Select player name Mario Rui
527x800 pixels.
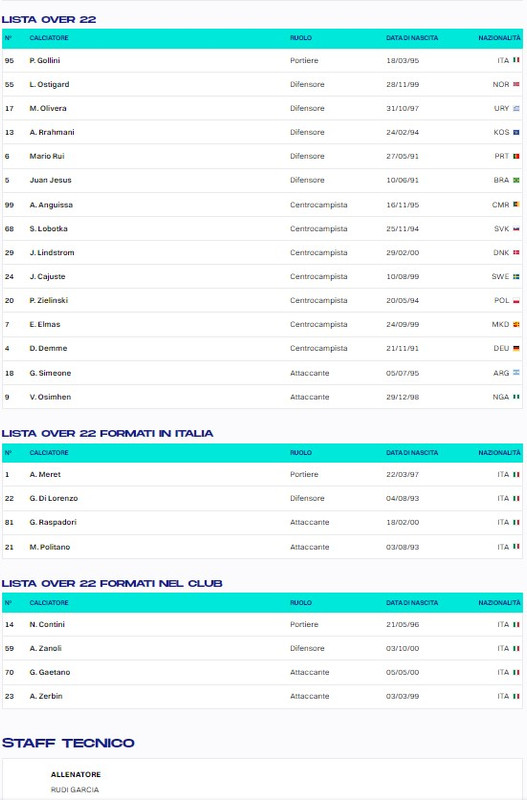click(47, 156)
